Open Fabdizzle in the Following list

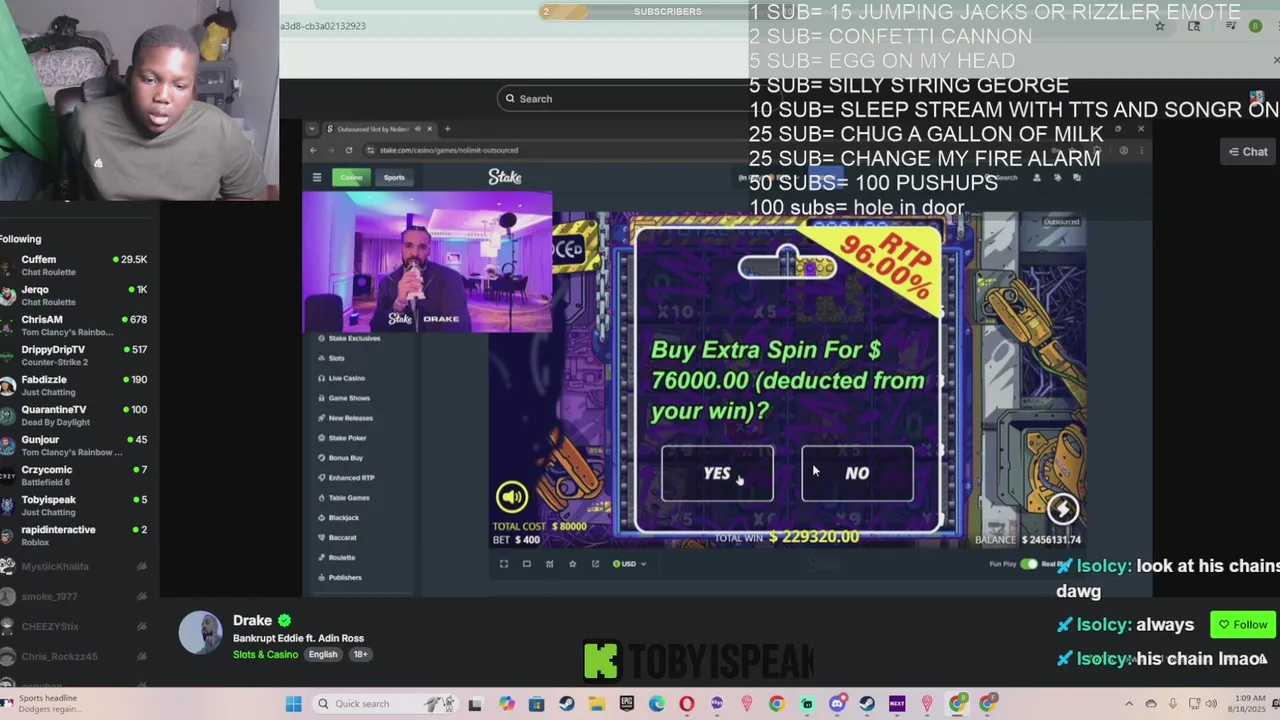(x=75, y=385)
